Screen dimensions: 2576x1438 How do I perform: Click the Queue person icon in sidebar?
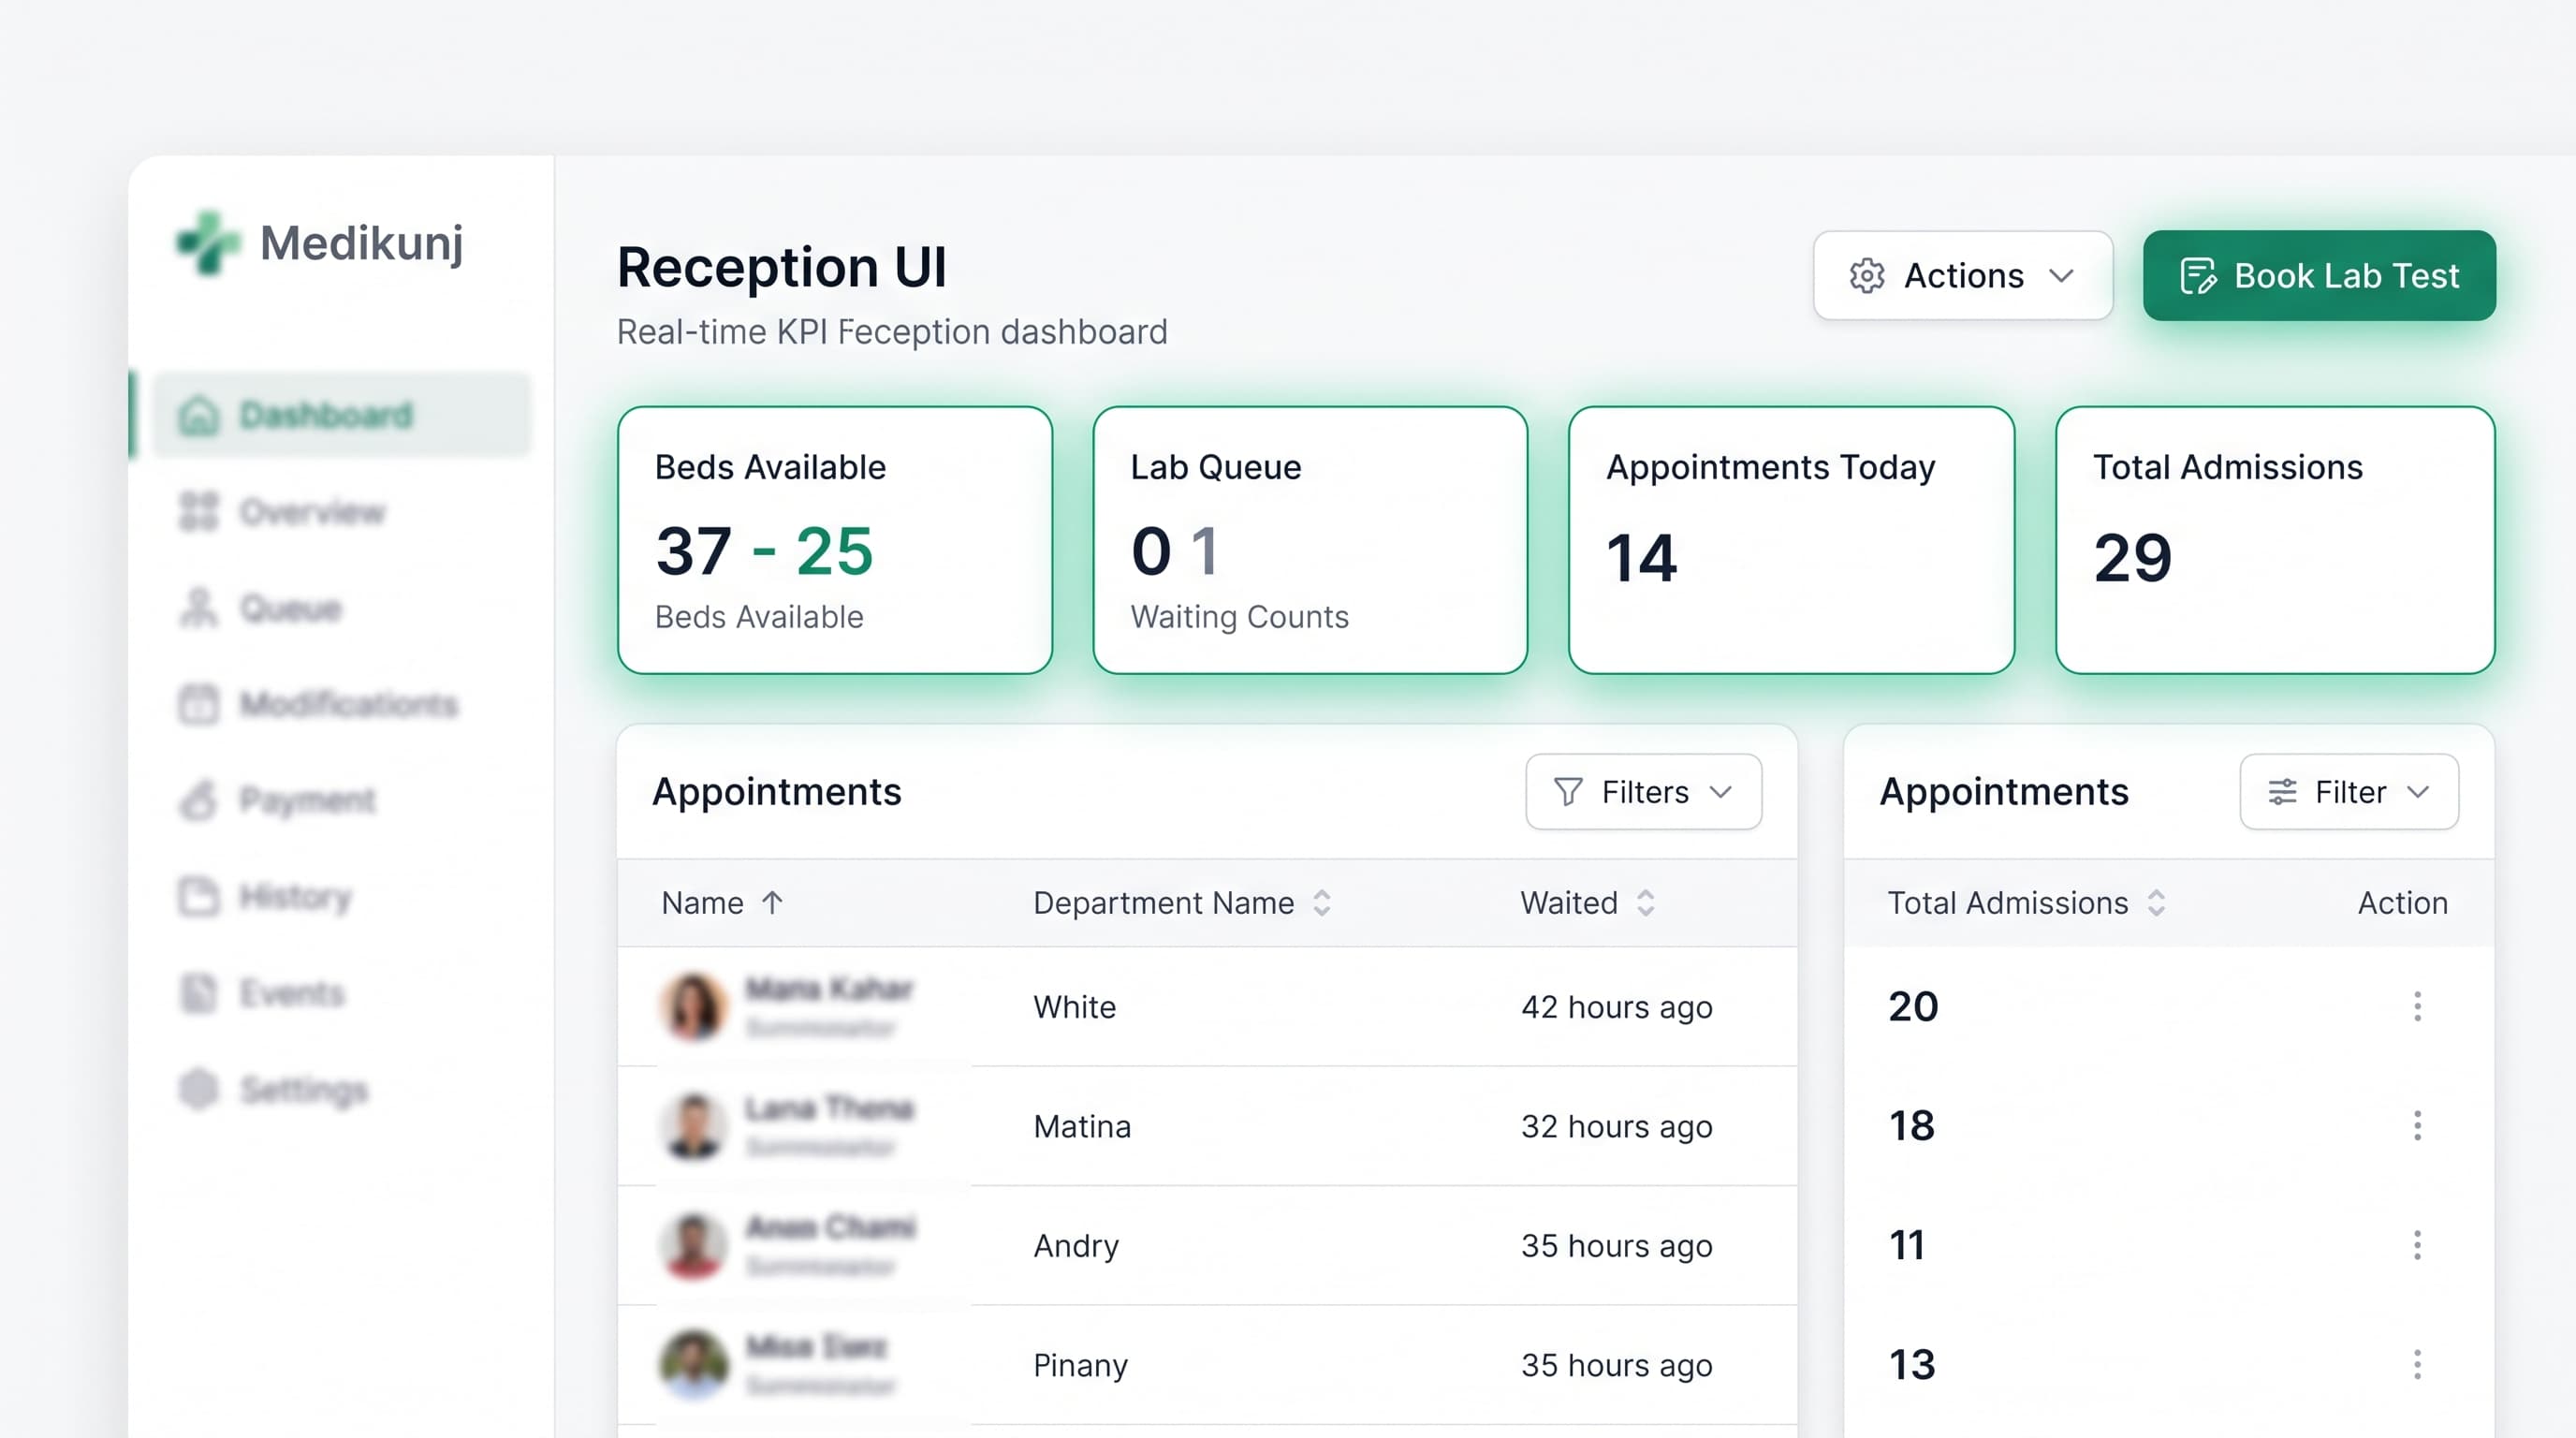198,607
